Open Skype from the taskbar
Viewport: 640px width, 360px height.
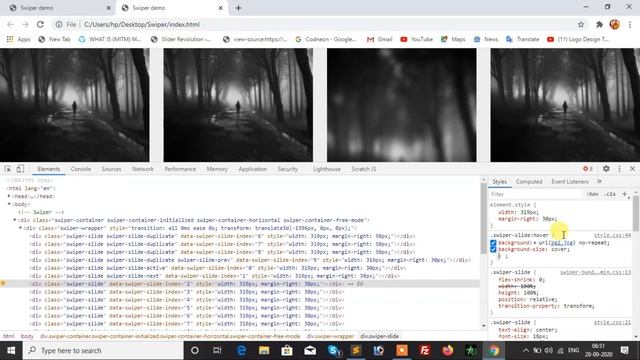[333, 351]
